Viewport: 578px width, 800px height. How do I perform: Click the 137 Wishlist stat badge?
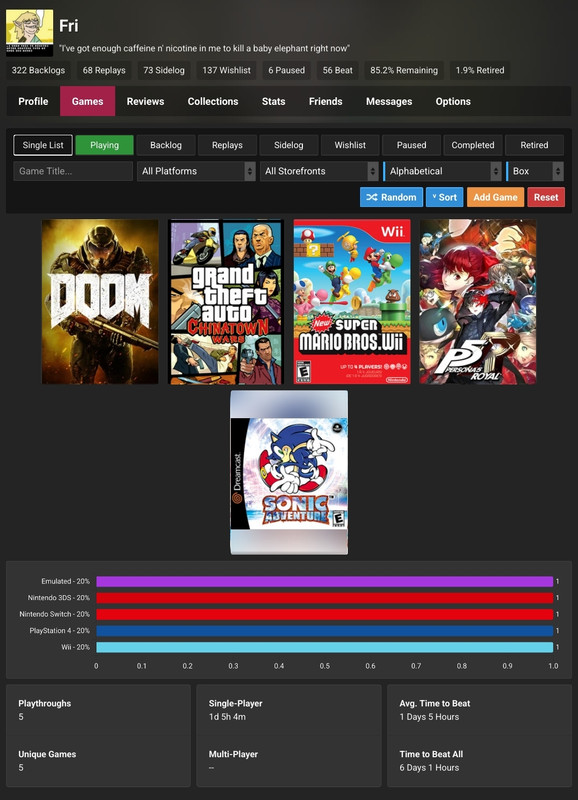[x=227, y=70]
